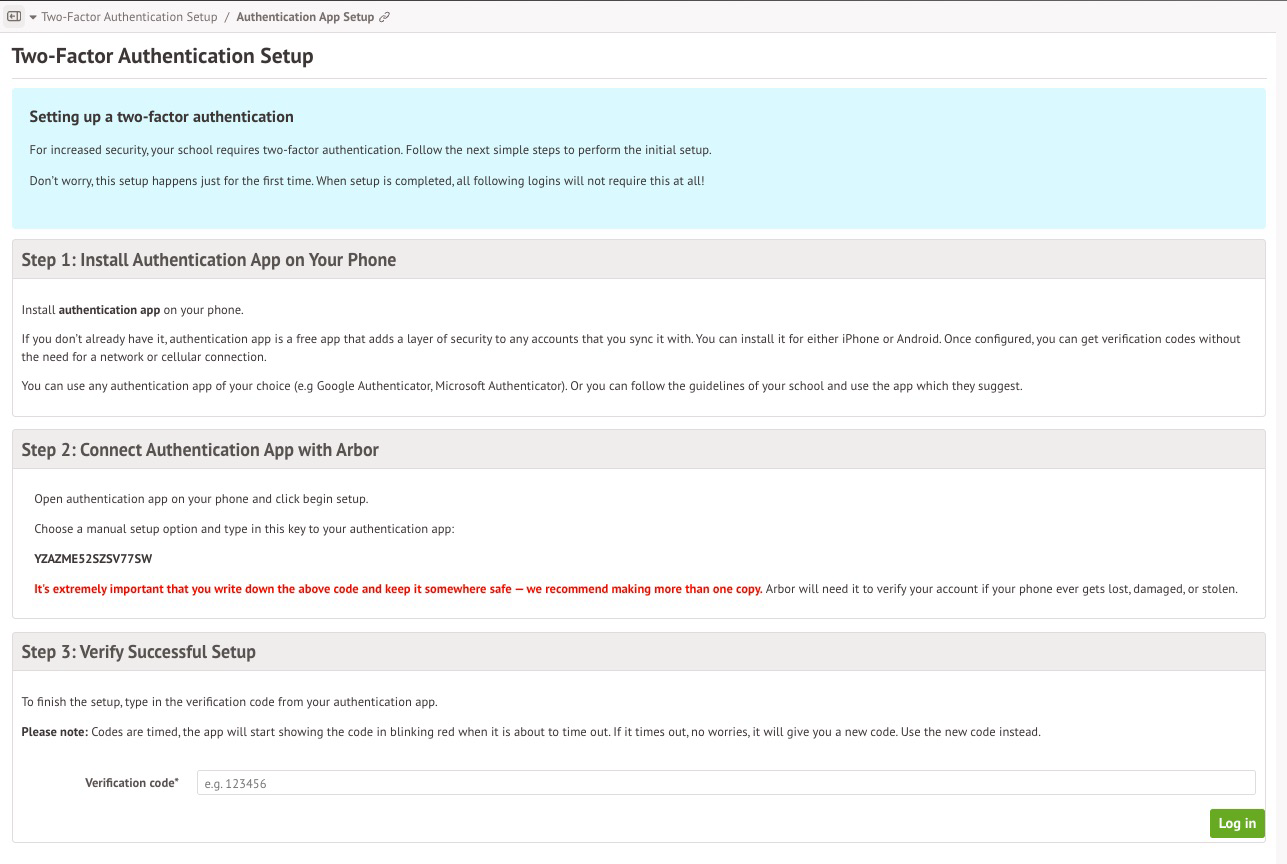Click the Two-Factor Authentication Setup page title
This screenshot has width=1287, height=864.
point(162,56)
